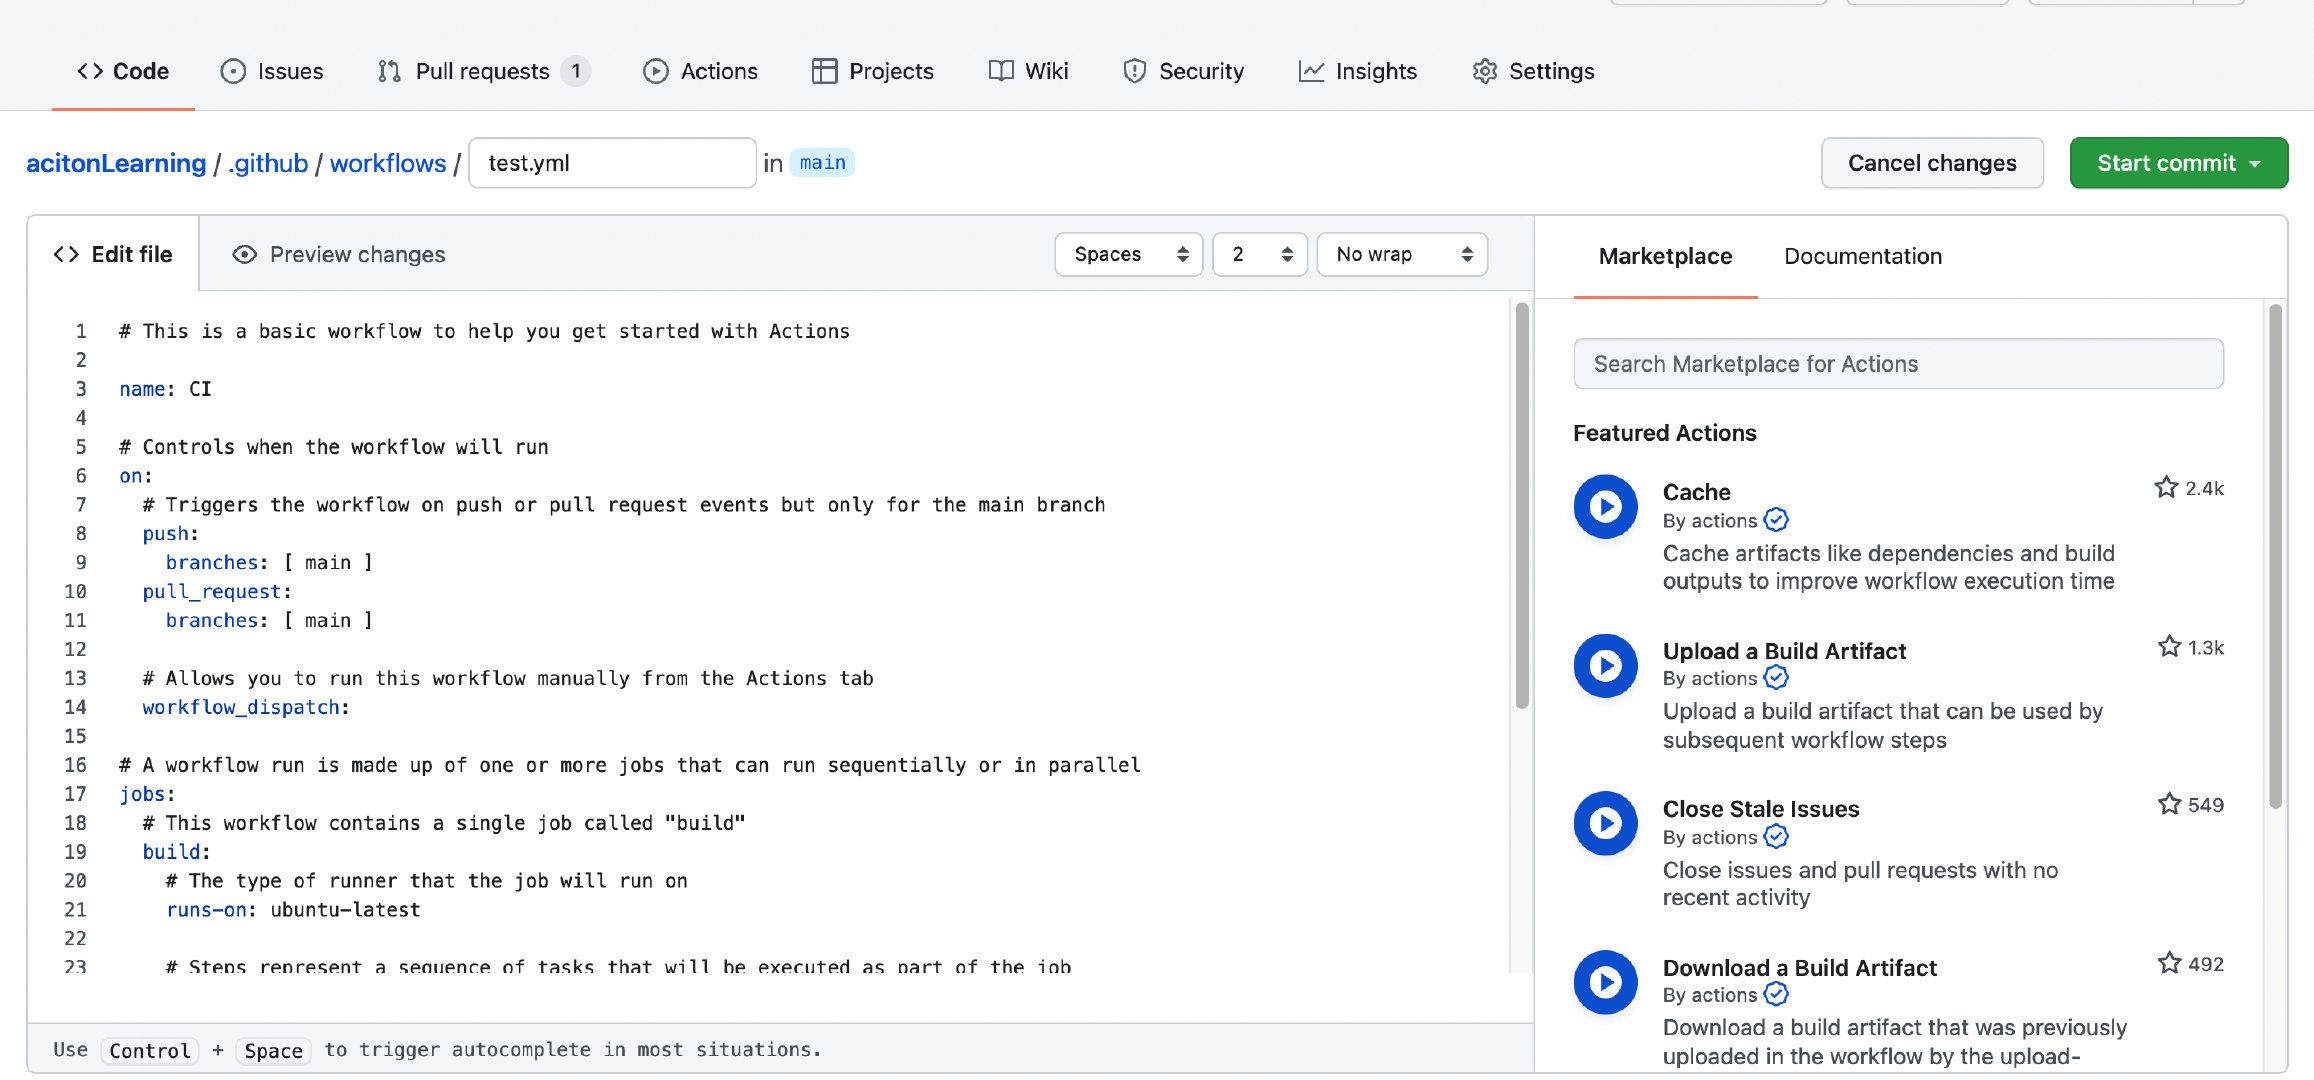The width and height of the screenshot is (2314, 1080).
Task: Open the Actions tab
Action: [700, 71]
